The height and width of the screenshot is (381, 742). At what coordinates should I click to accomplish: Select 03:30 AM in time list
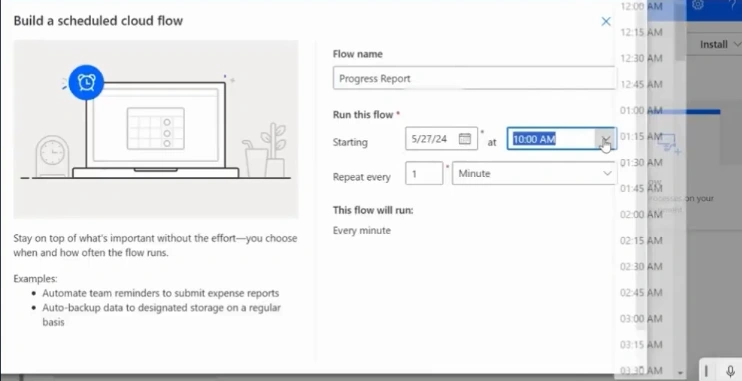click(641, 370)
